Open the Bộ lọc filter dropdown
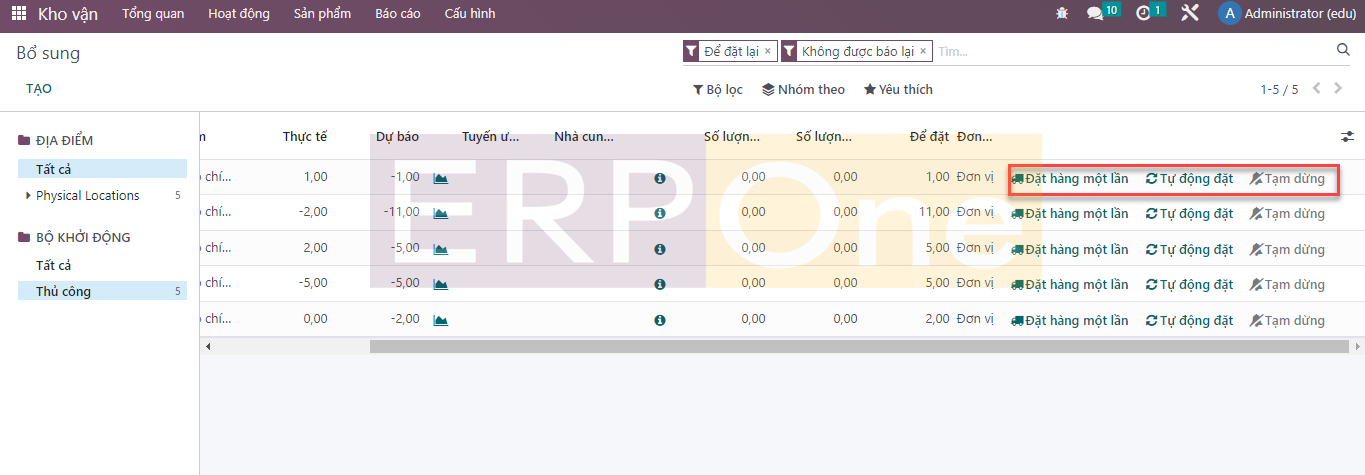Viewport: 1365px width, 475px height. click(718, 90)
